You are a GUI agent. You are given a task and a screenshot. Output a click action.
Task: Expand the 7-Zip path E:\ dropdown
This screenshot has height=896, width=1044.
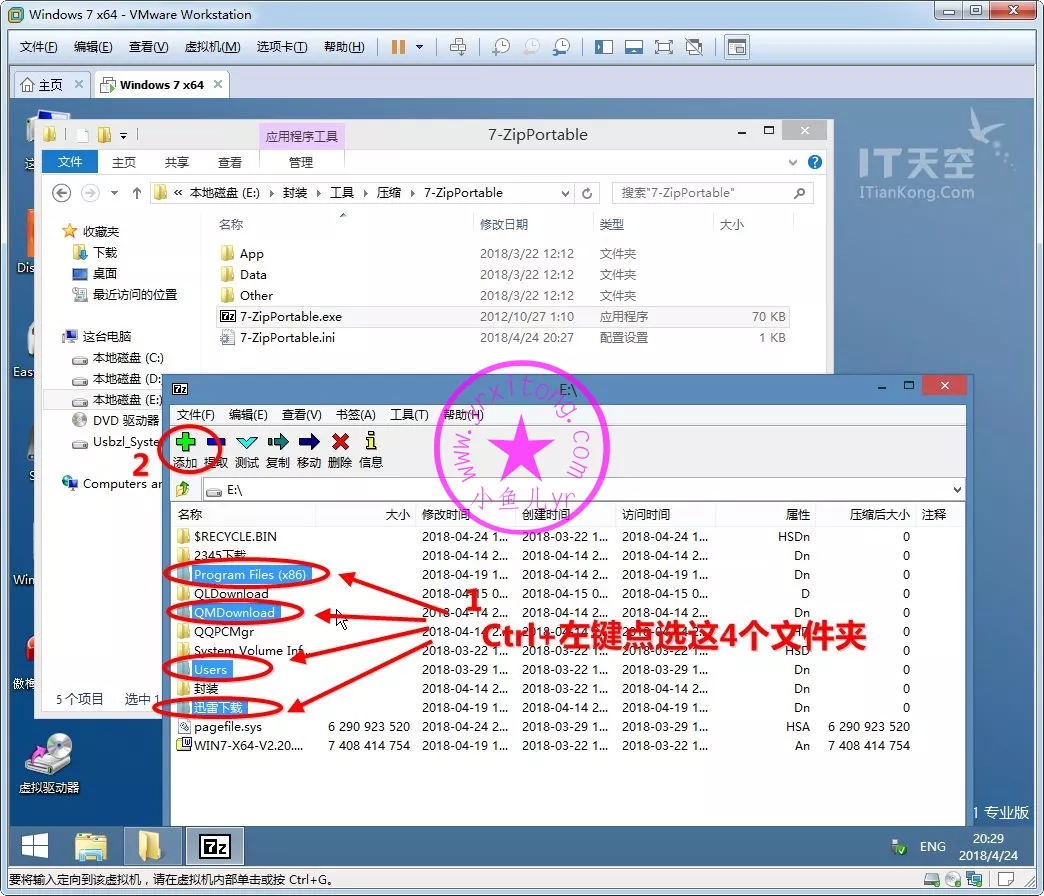point(957,489)
